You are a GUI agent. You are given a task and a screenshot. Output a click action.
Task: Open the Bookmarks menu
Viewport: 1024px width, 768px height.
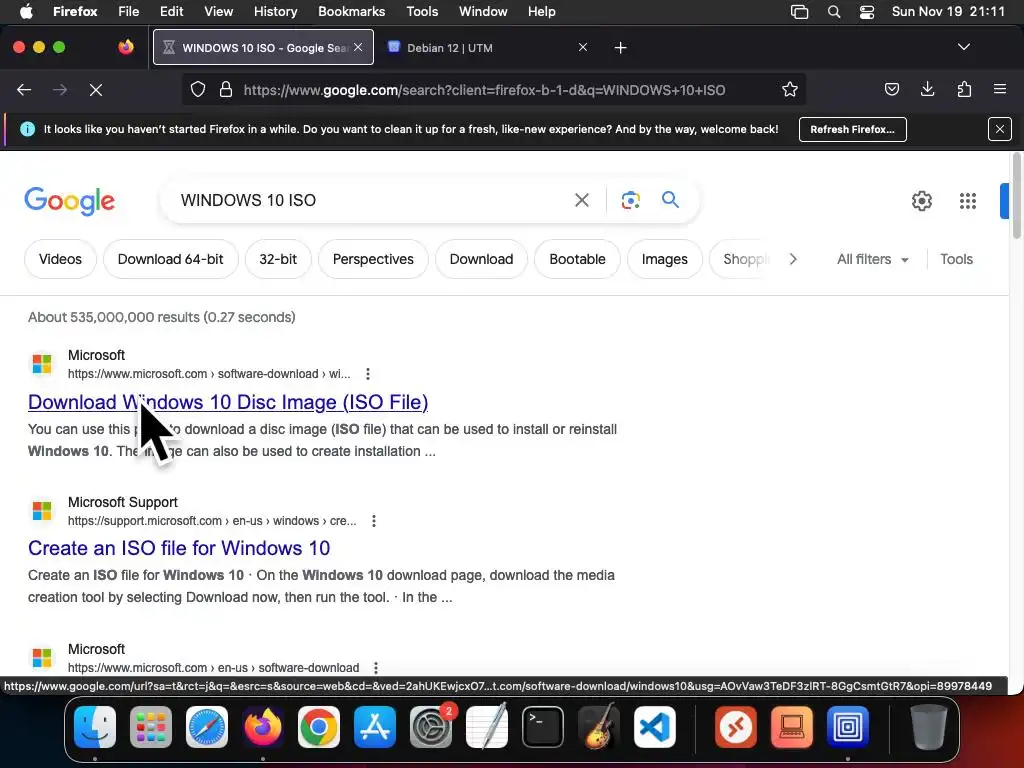coord(351,11)
